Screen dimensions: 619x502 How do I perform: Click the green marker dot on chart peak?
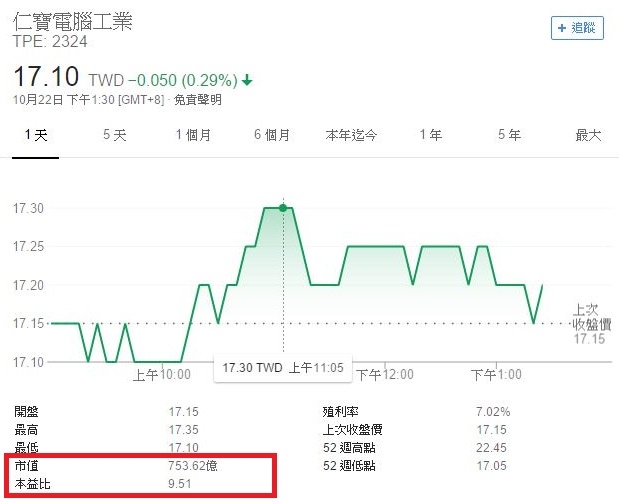coord(283,208)
